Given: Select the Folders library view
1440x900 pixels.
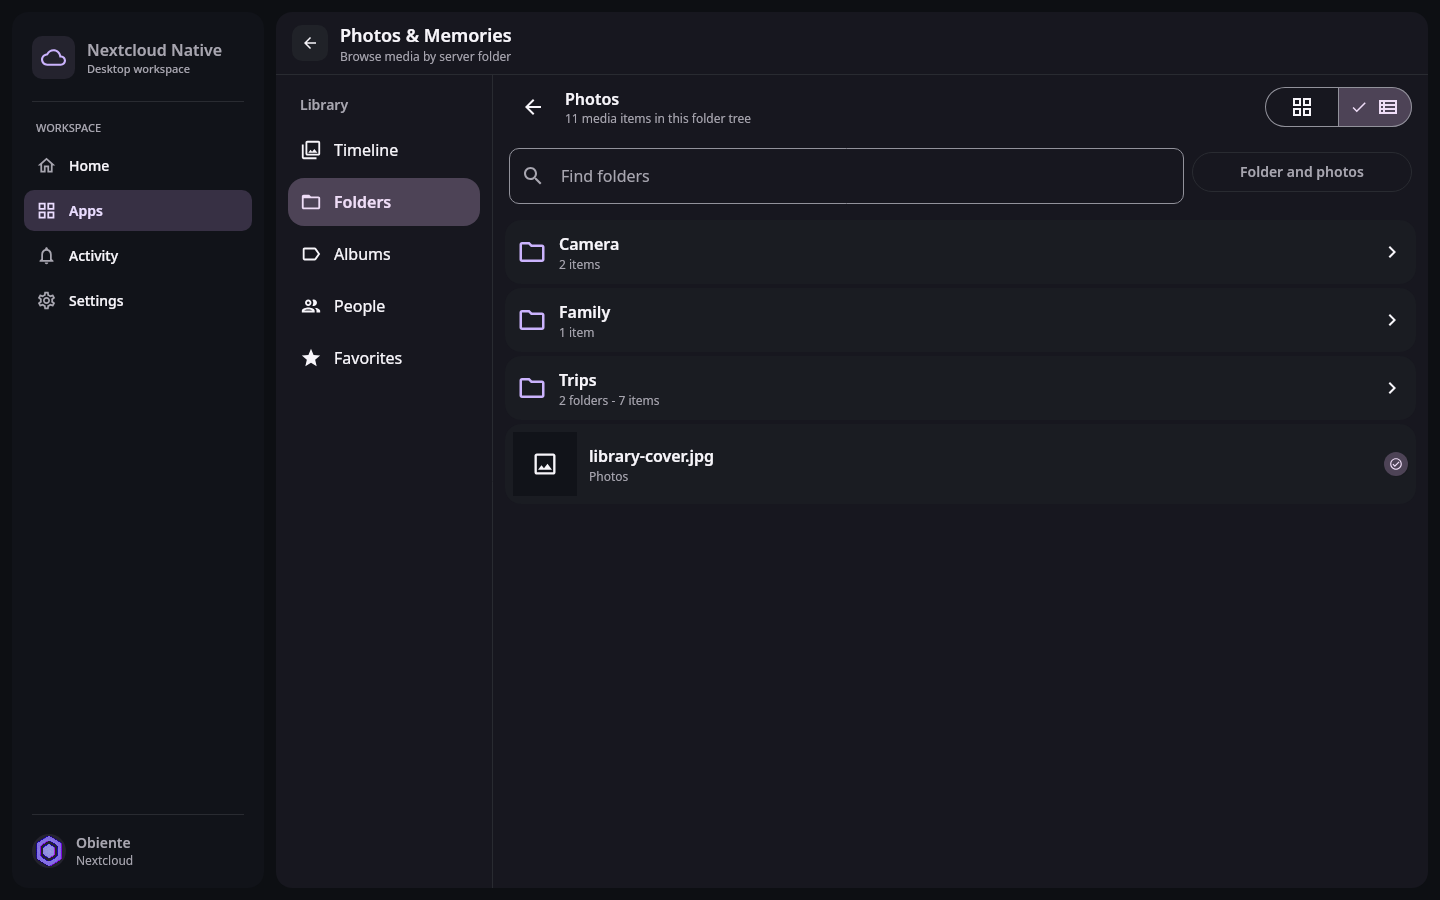Looking at the screenshot, I should tap(384, 202).
